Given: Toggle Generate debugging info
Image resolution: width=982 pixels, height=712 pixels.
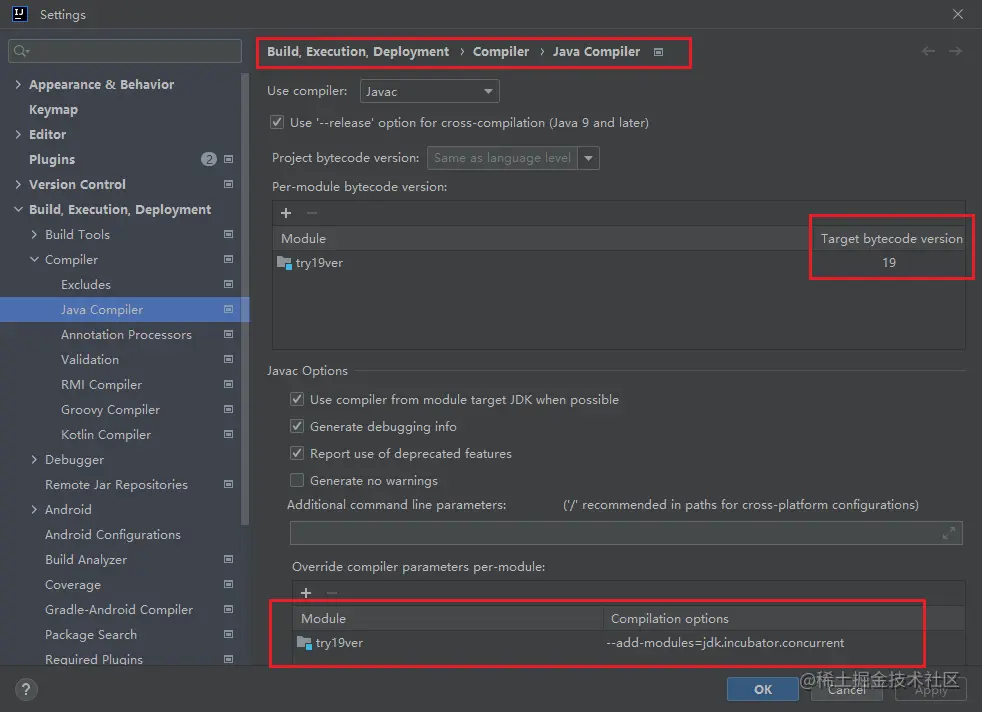Looking at the screenshot, I should click(297, 426).
